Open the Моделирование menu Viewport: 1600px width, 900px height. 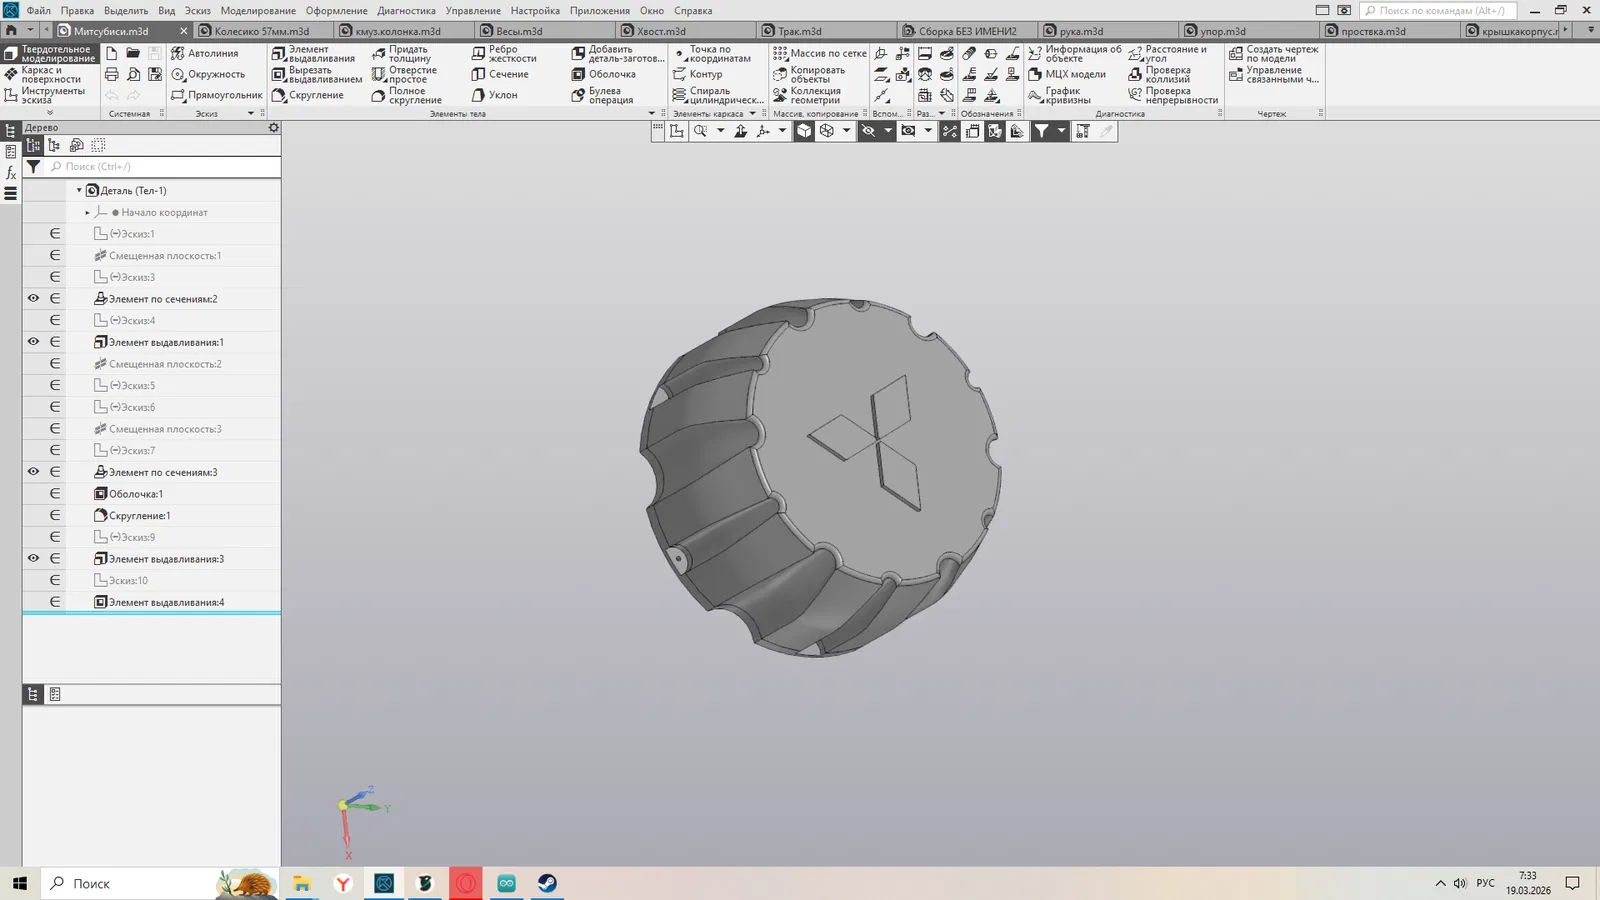coord(258,10)
